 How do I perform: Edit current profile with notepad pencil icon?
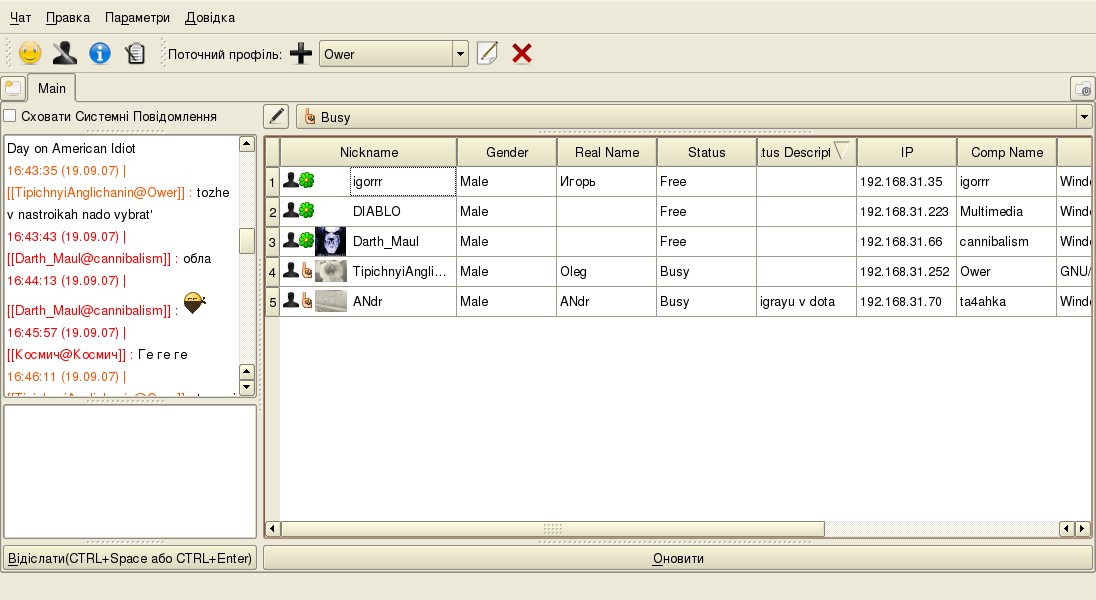click(487, 54)
